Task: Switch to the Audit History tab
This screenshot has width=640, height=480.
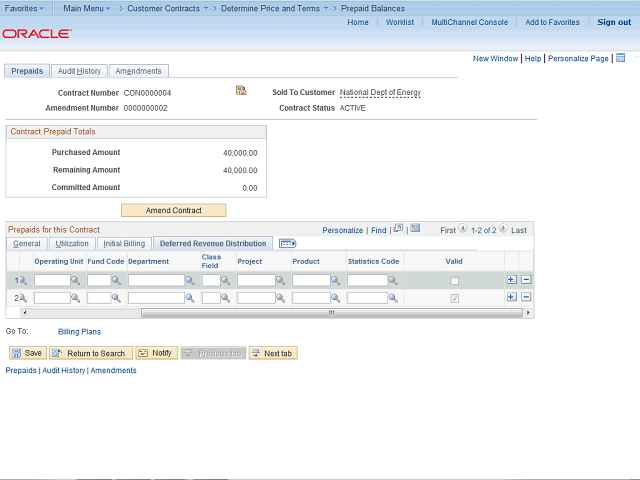Action: pos(79,71)
